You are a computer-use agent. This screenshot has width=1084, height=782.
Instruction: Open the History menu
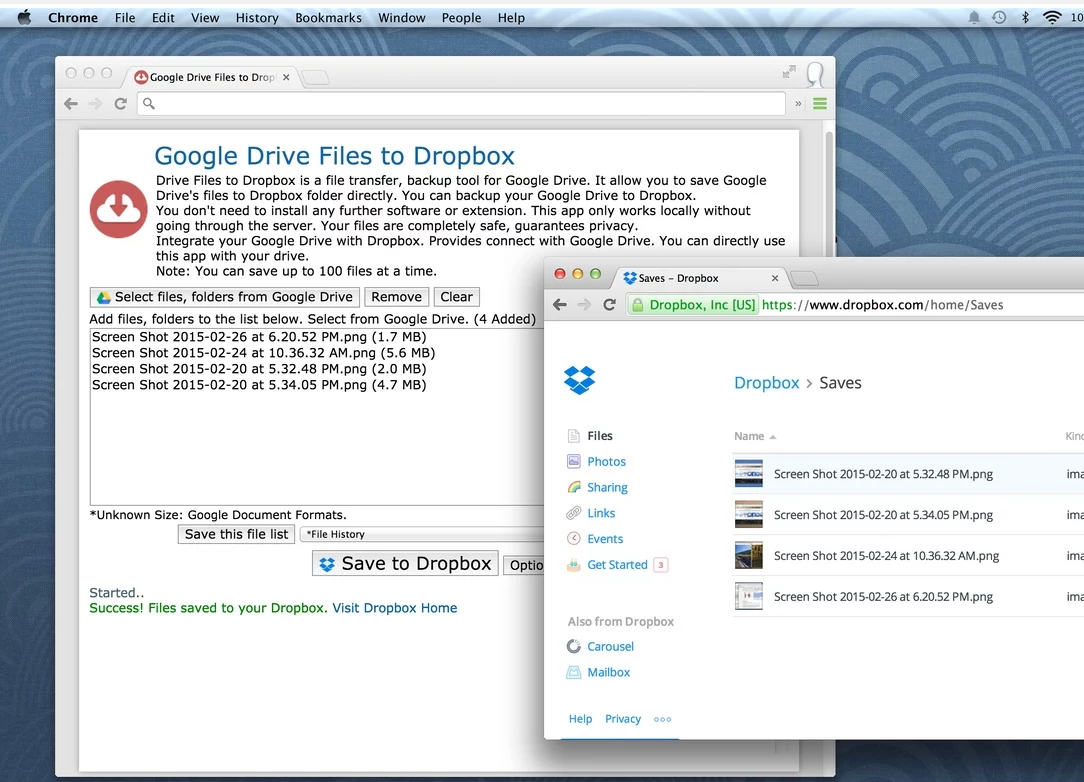pos(256,17)
